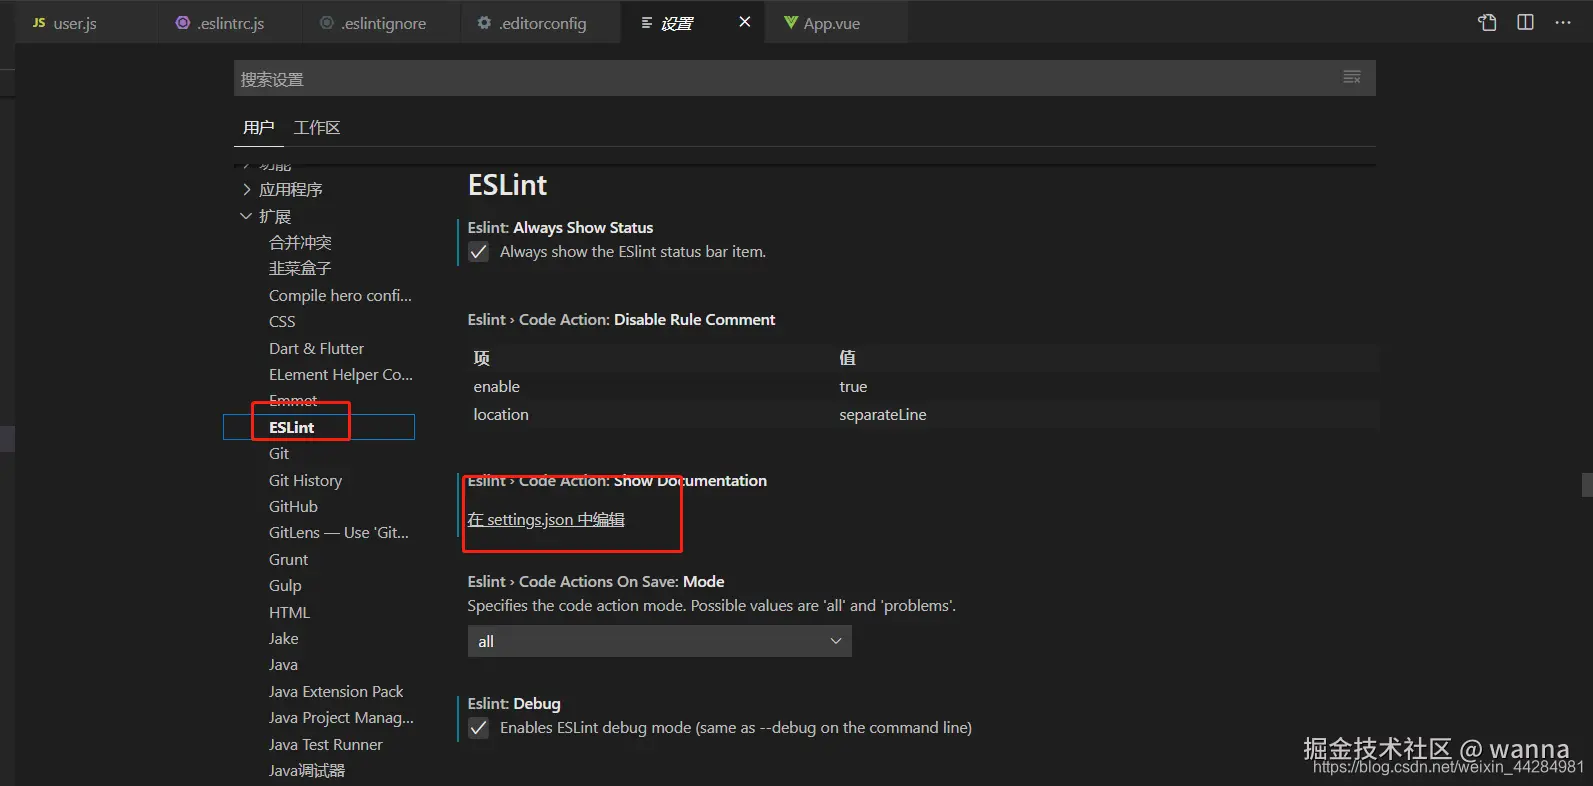Open Java Project Manag... settings
Viewport: 1593px width, 786px height.
pos(341,718)
